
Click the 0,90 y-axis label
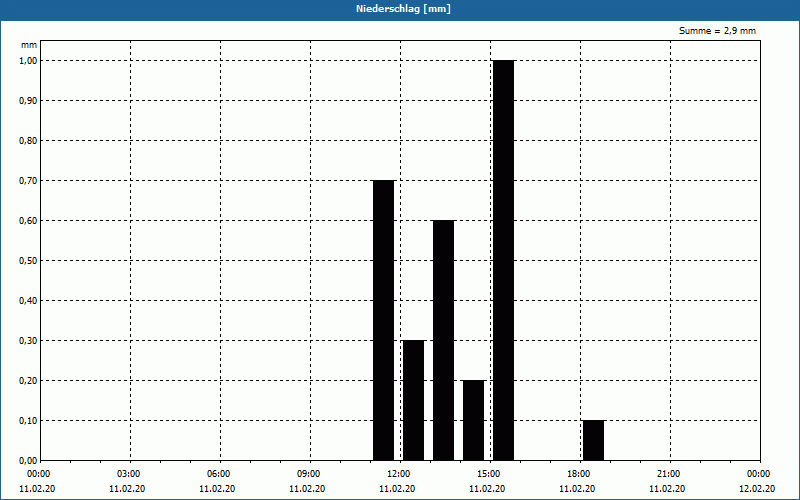point(28,101)
